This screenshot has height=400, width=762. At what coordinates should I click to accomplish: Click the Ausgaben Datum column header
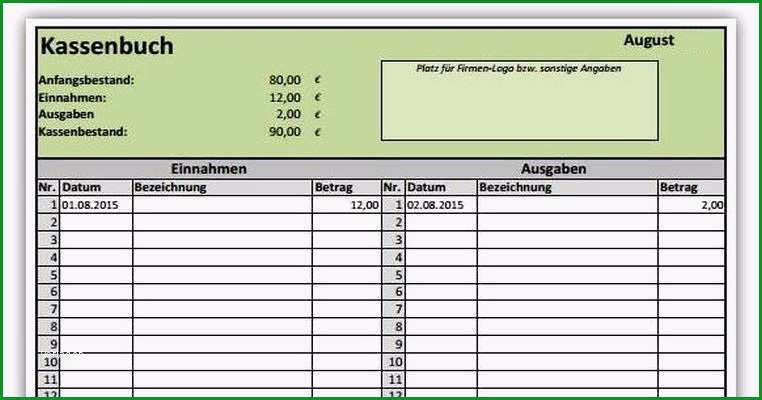point(441,188)
